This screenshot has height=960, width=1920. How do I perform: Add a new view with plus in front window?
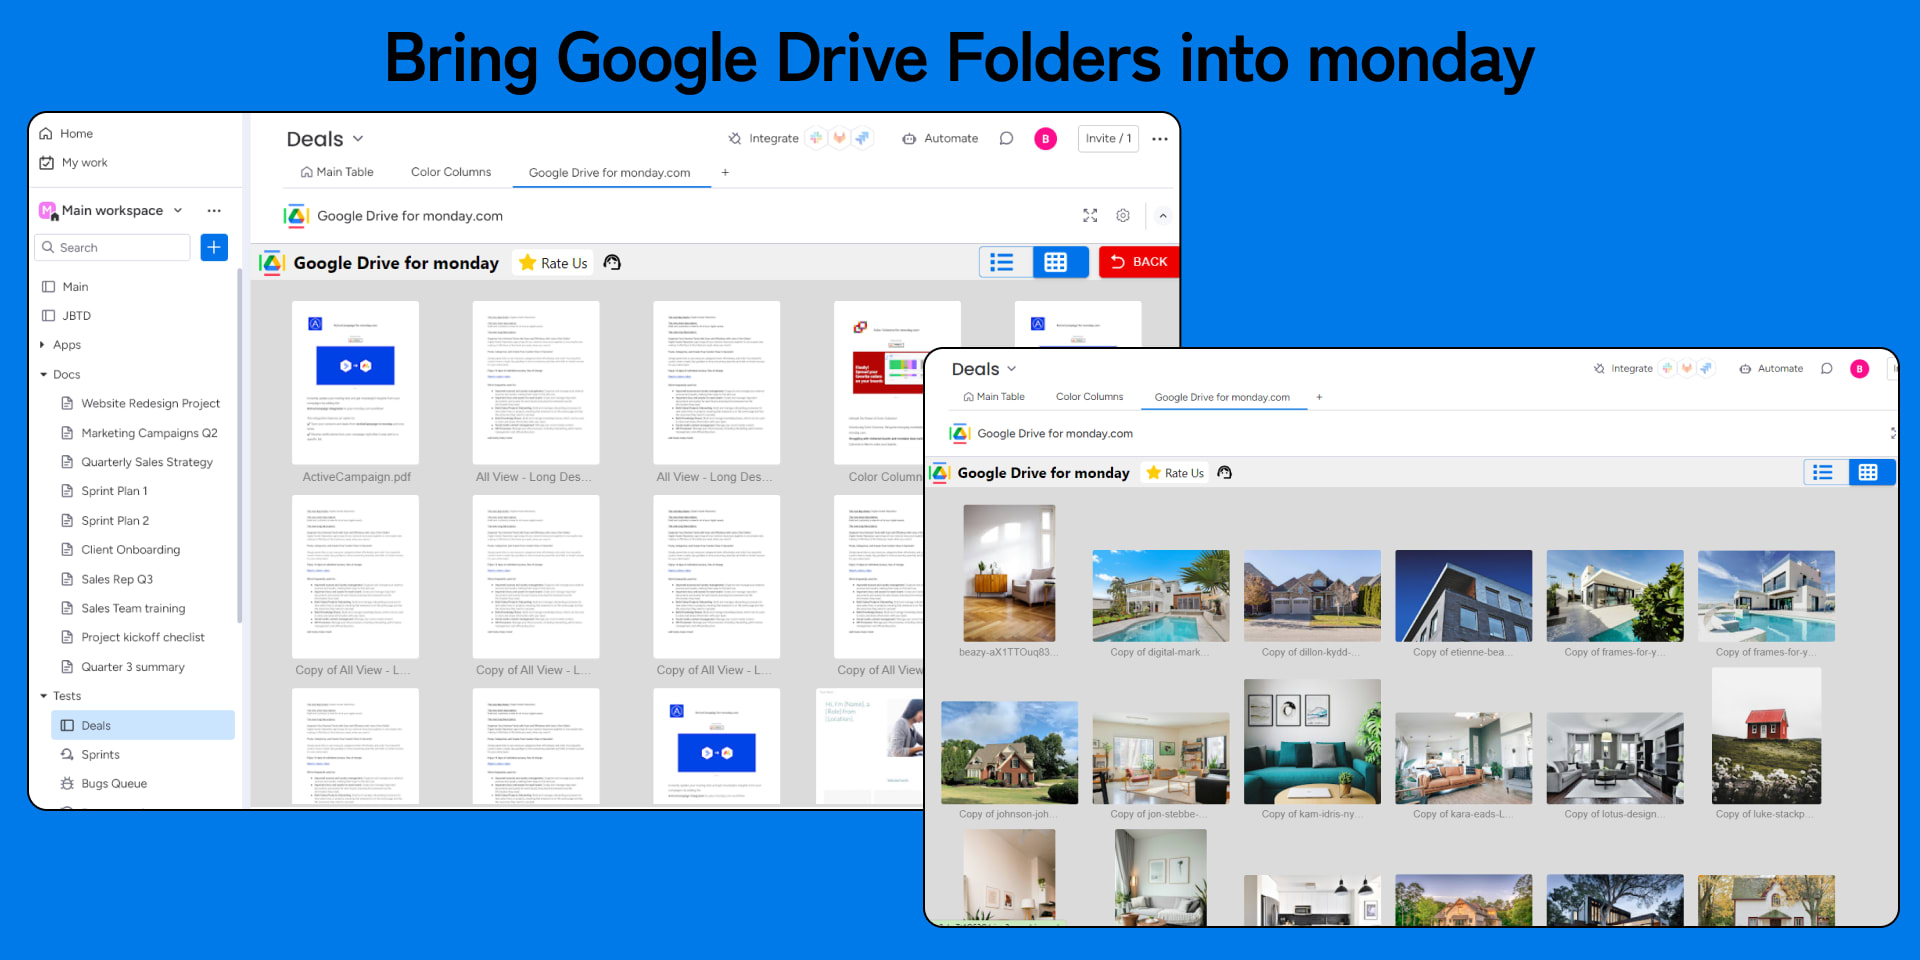tap(1319, 397)
